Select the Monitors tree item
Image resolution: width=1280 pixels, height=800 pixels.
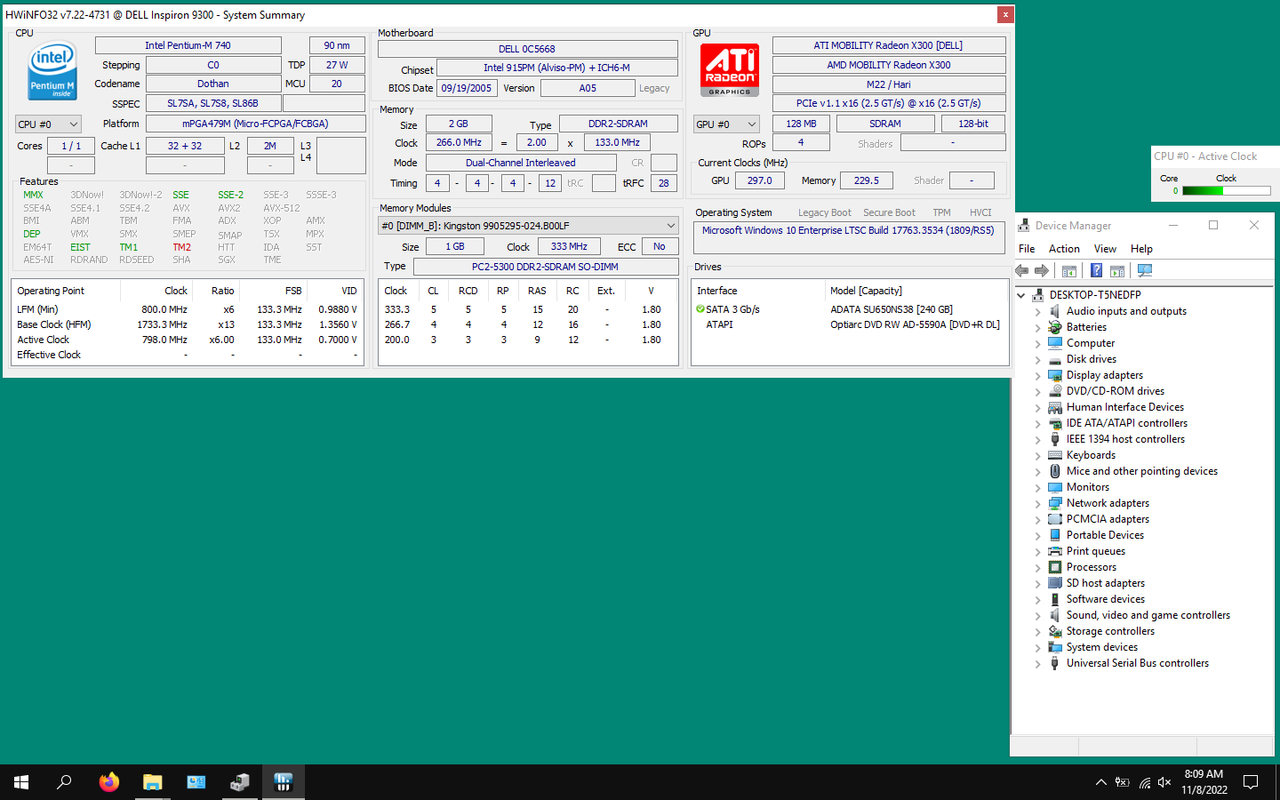tap(1087, 487)
